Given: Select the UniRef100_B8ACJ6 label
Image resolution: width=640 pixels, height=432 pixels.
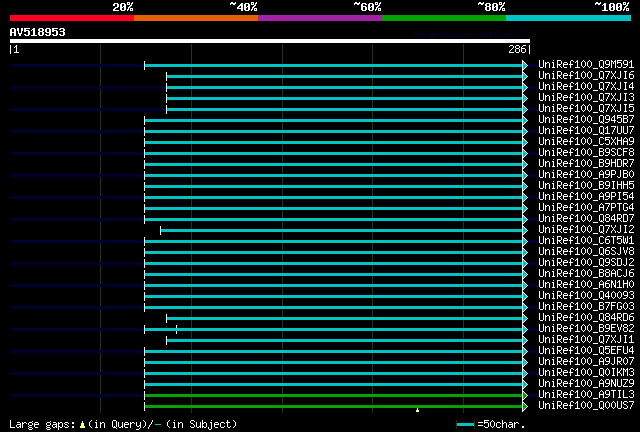Looking at the screenshot, I should [586, 274].
